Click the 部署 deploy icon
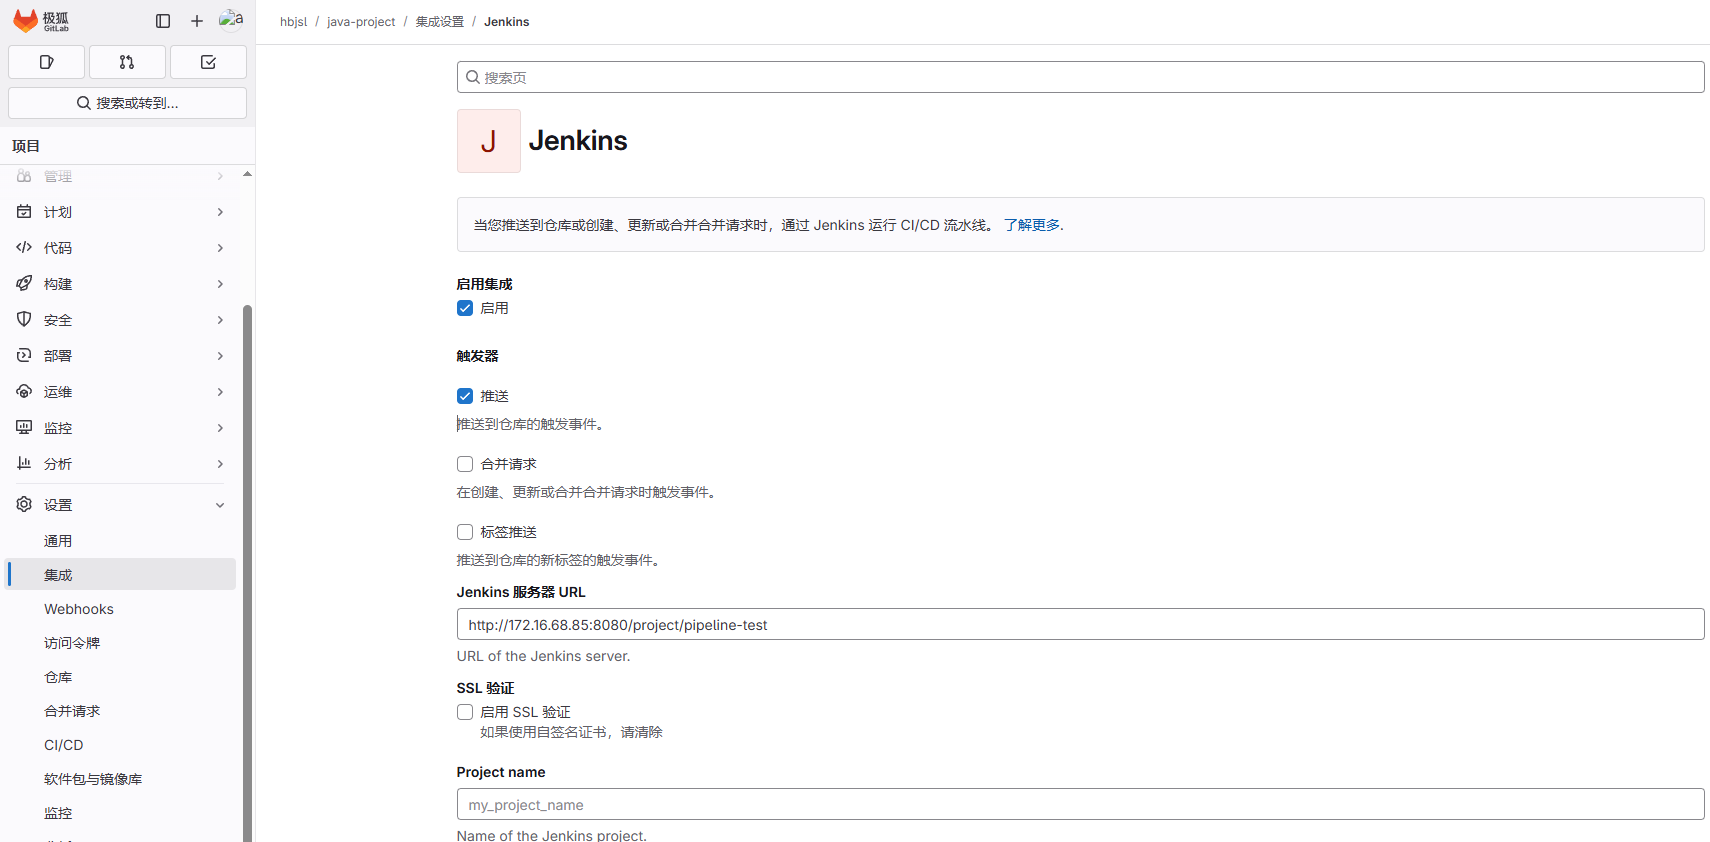 pos(24,356)
